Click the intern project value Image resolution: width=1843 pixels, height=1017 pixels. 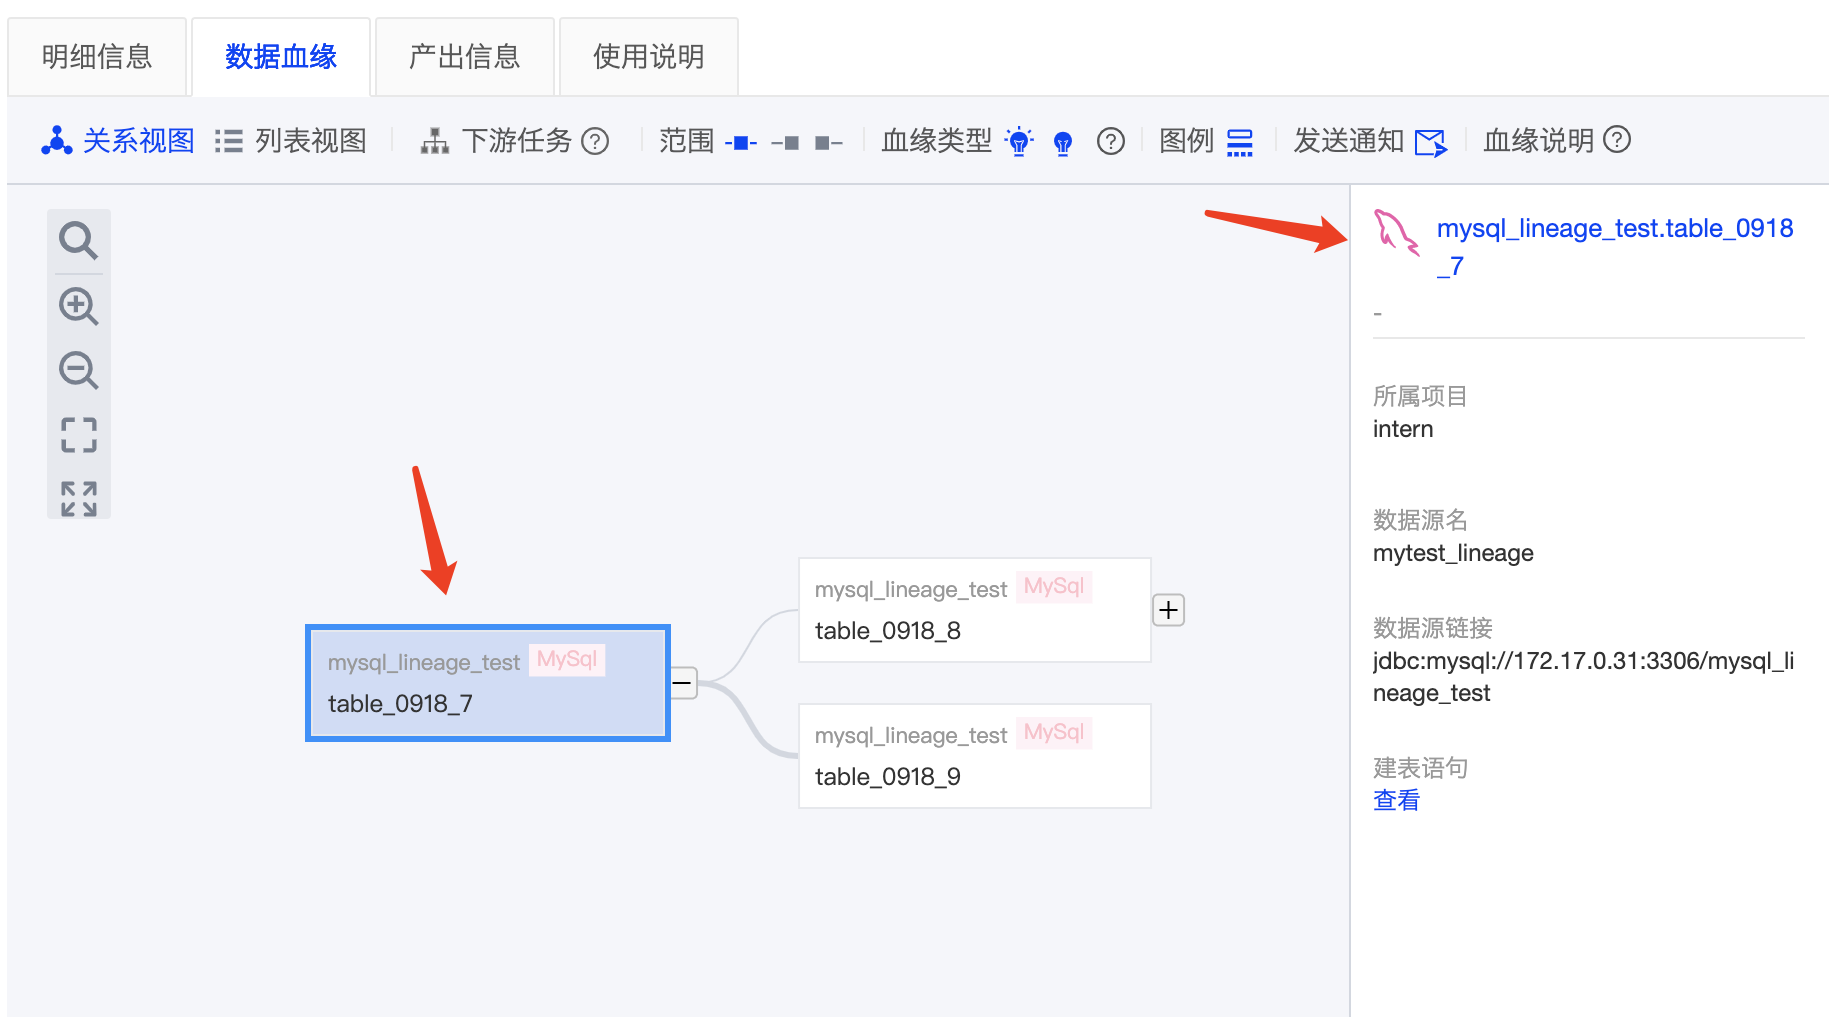tap(1403, 429)
